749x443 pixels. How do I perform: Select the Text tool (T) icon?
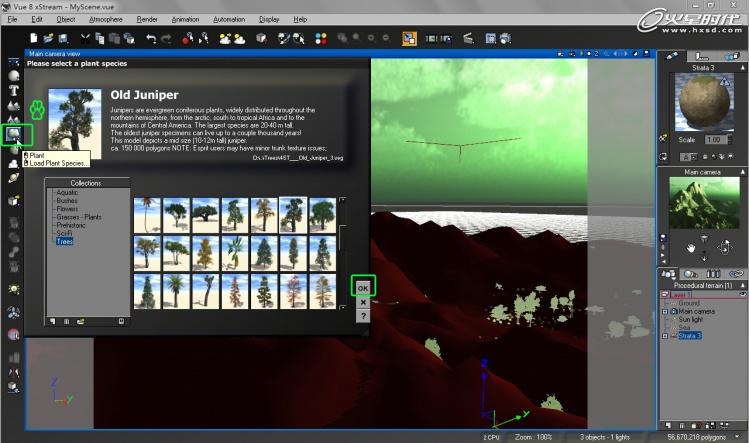coord(14,90)
